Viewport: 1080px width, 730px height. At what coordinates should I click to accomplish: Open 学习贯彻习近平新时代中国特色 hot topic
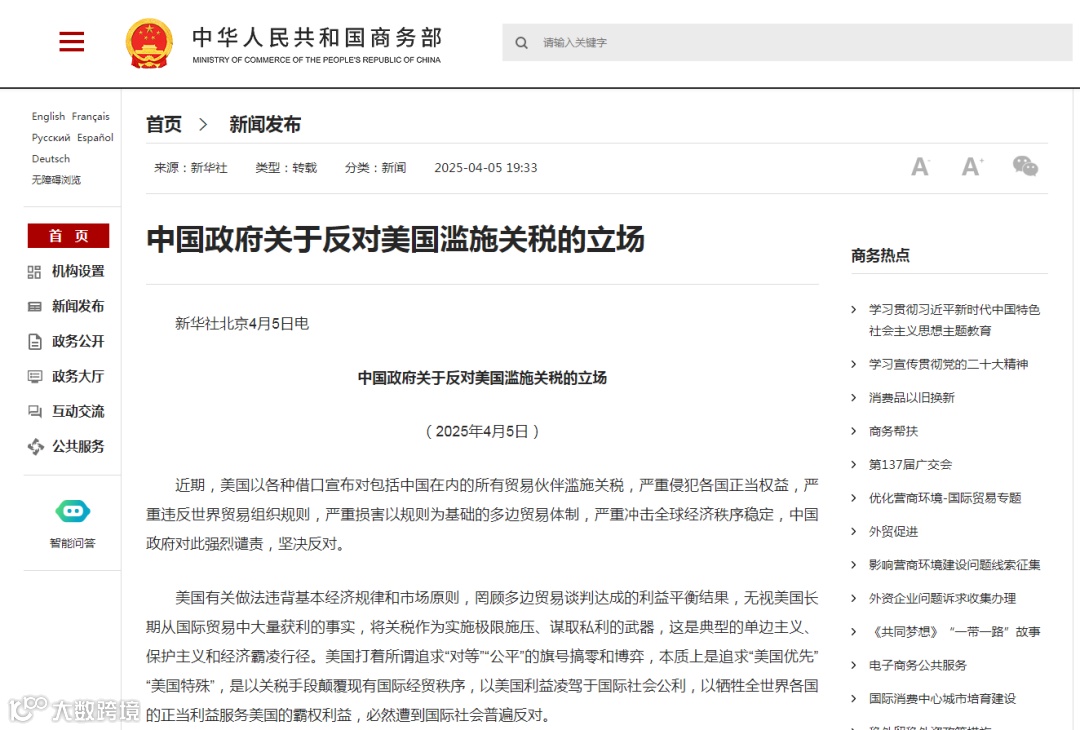[954, 320]
